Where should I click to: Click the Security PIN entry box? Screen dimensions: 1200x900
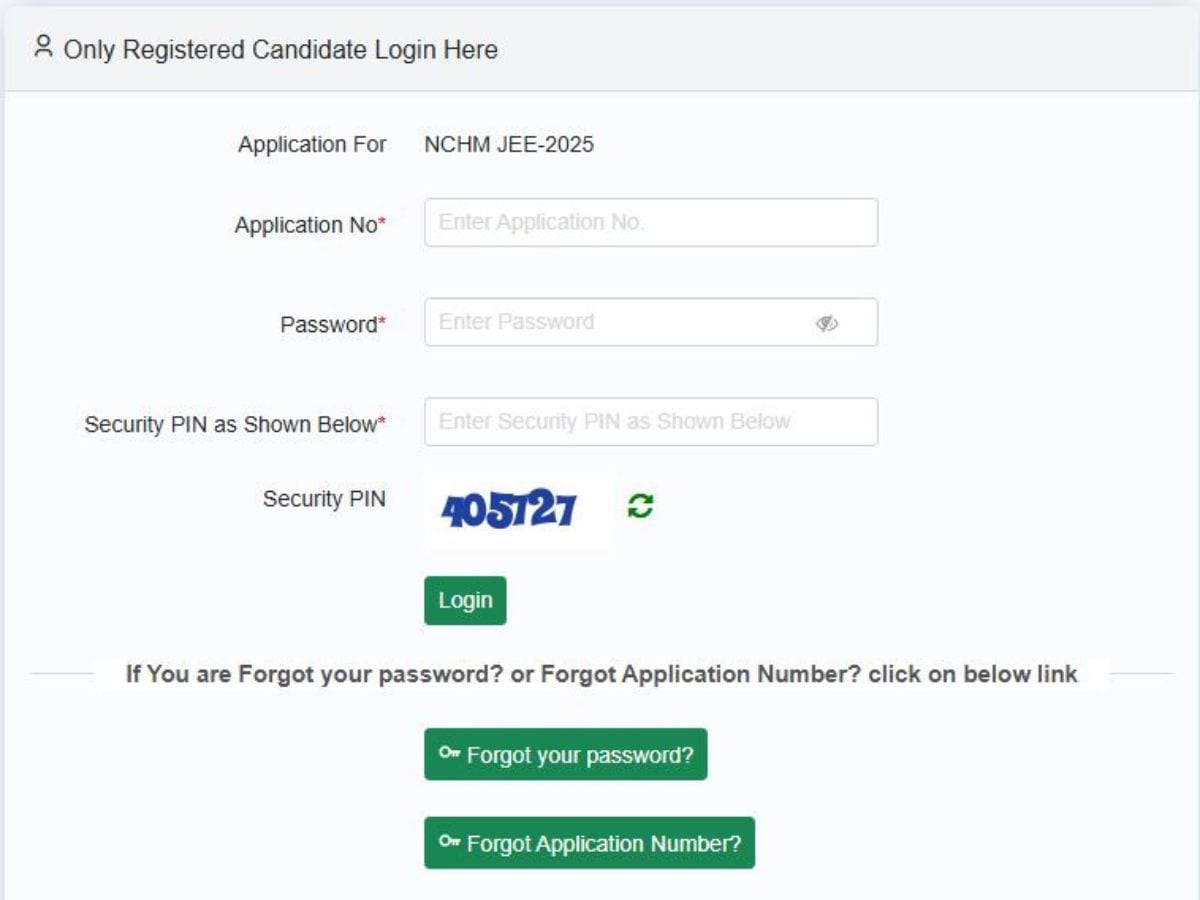[650, 421]
